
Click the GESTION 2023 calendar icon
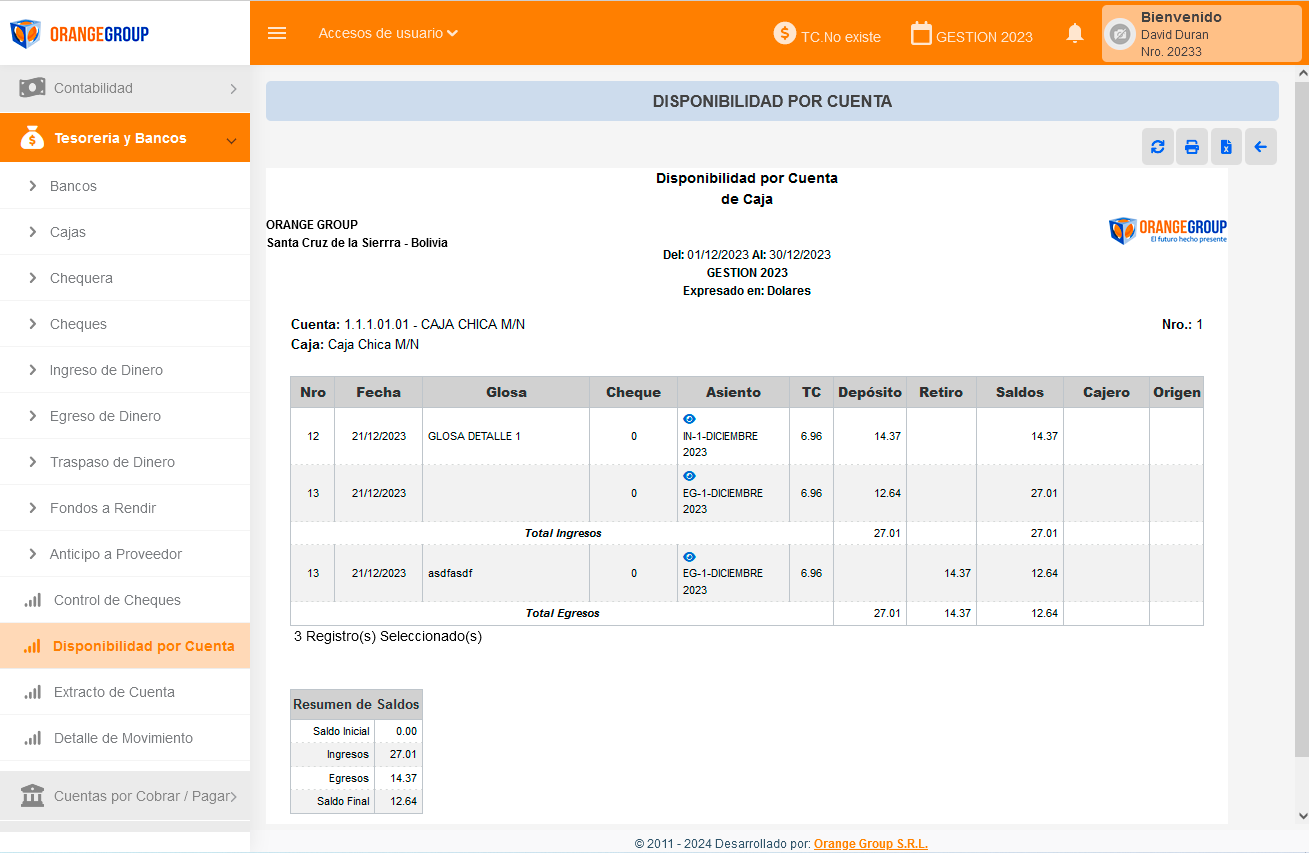921,34
